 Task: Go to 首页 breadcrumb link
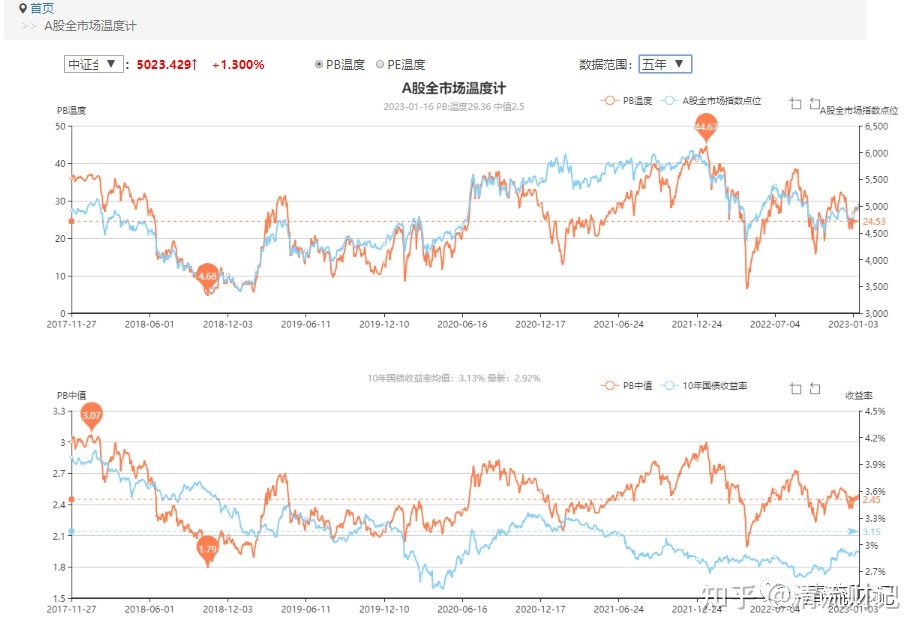click(x=42, y=8)
